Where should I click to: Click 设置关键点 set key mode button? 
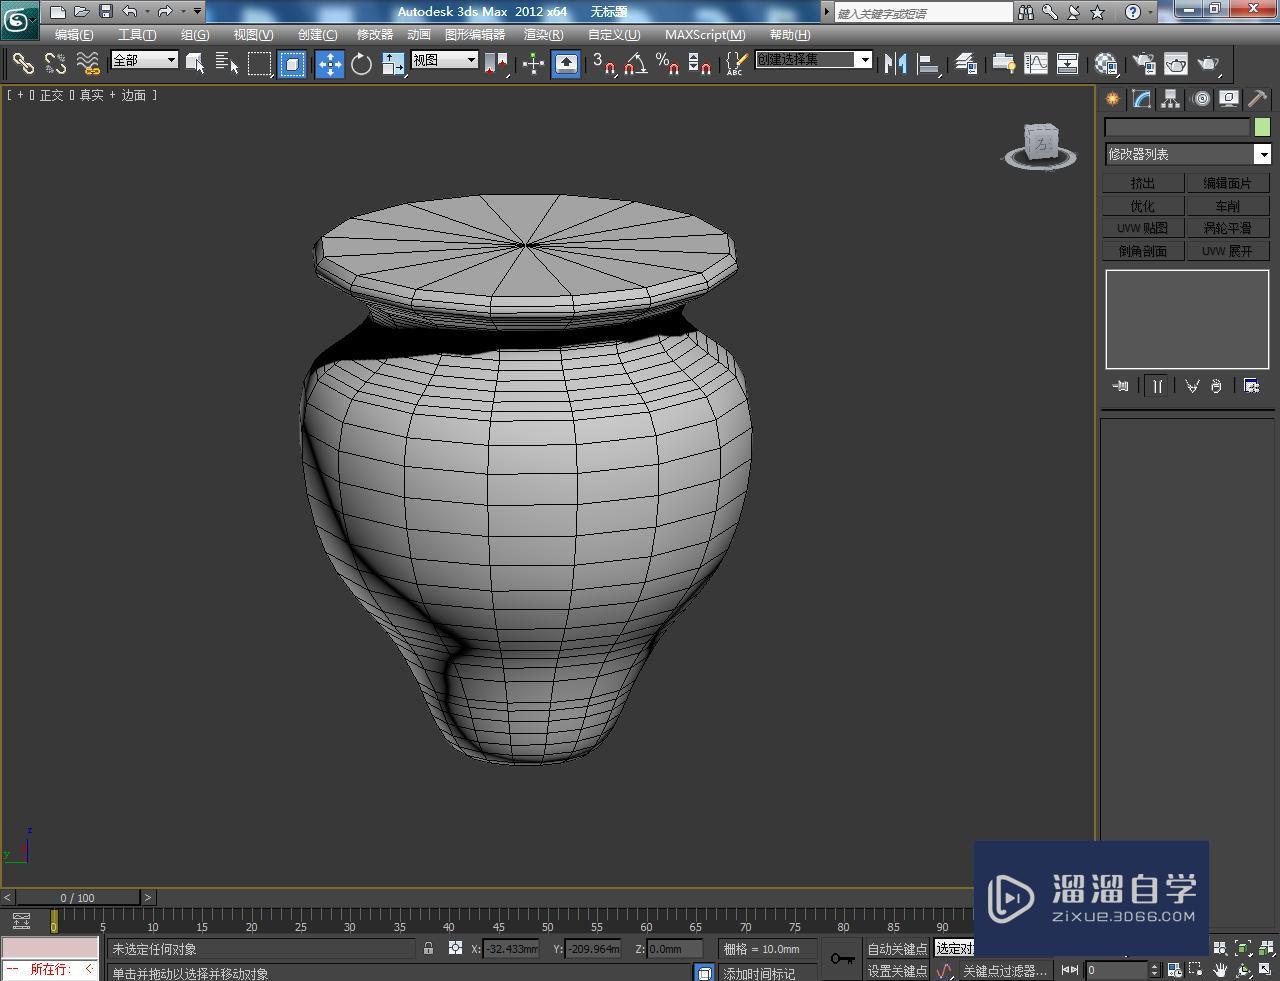(x=897, y=971)
